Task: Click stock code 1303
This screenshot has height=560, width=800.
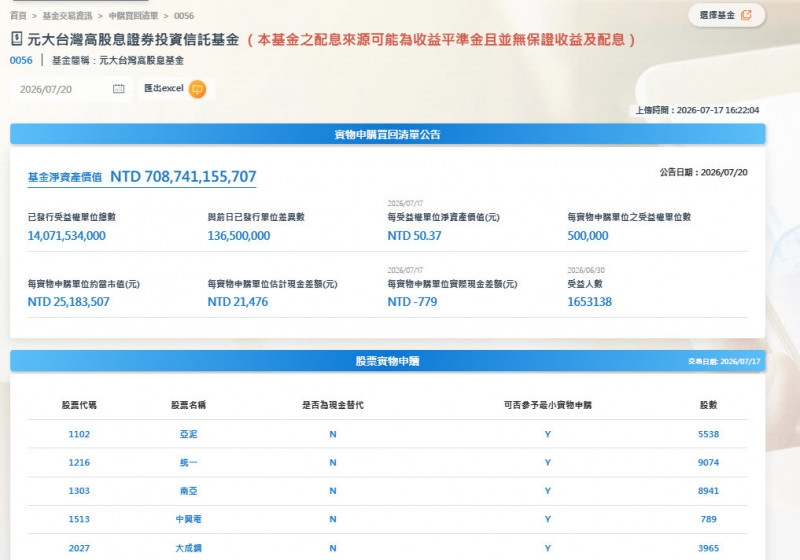Action: tap(79, 491)
